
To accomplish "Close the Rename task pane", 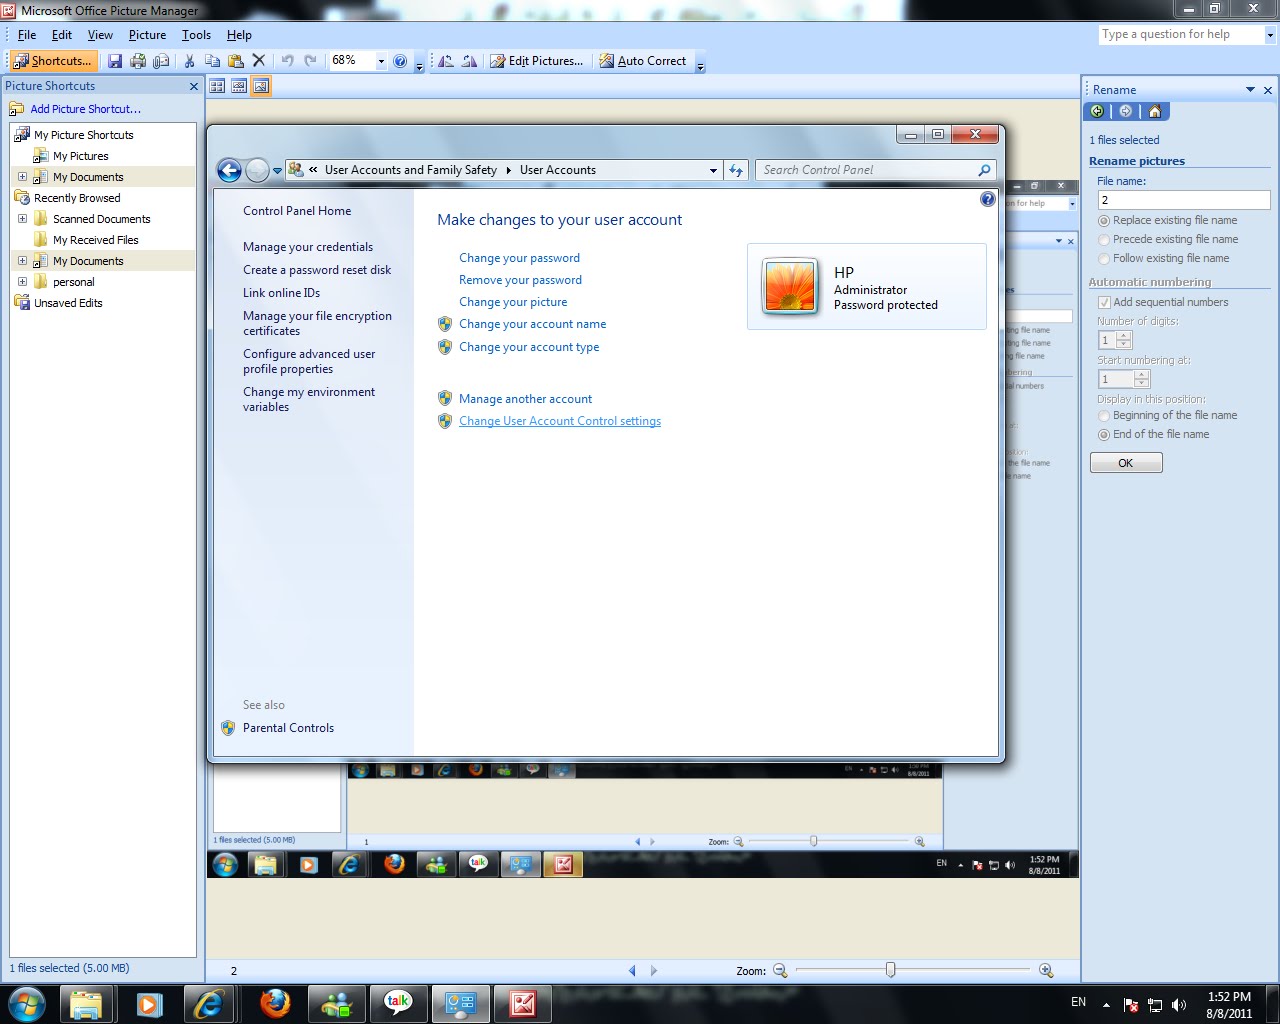I will click(x=1268, y=90).
